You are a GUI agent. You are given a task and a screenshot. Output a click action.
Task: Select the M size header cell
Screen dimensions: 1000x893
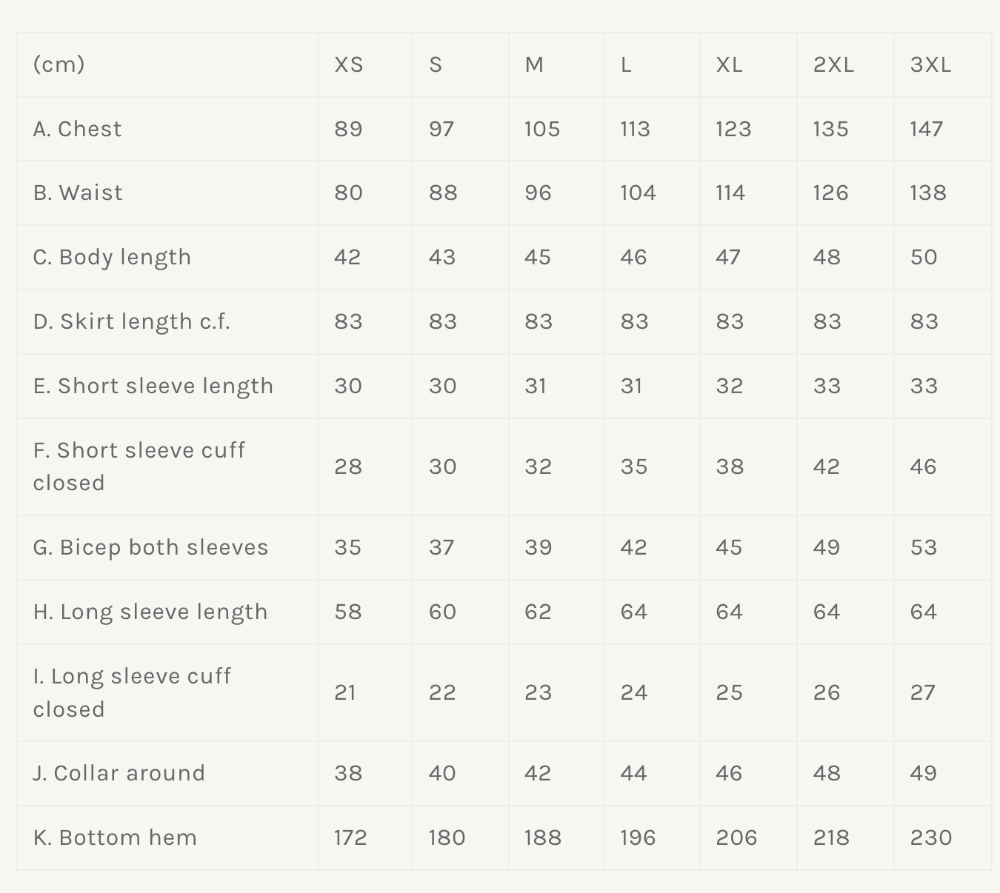tap(534, 65)
